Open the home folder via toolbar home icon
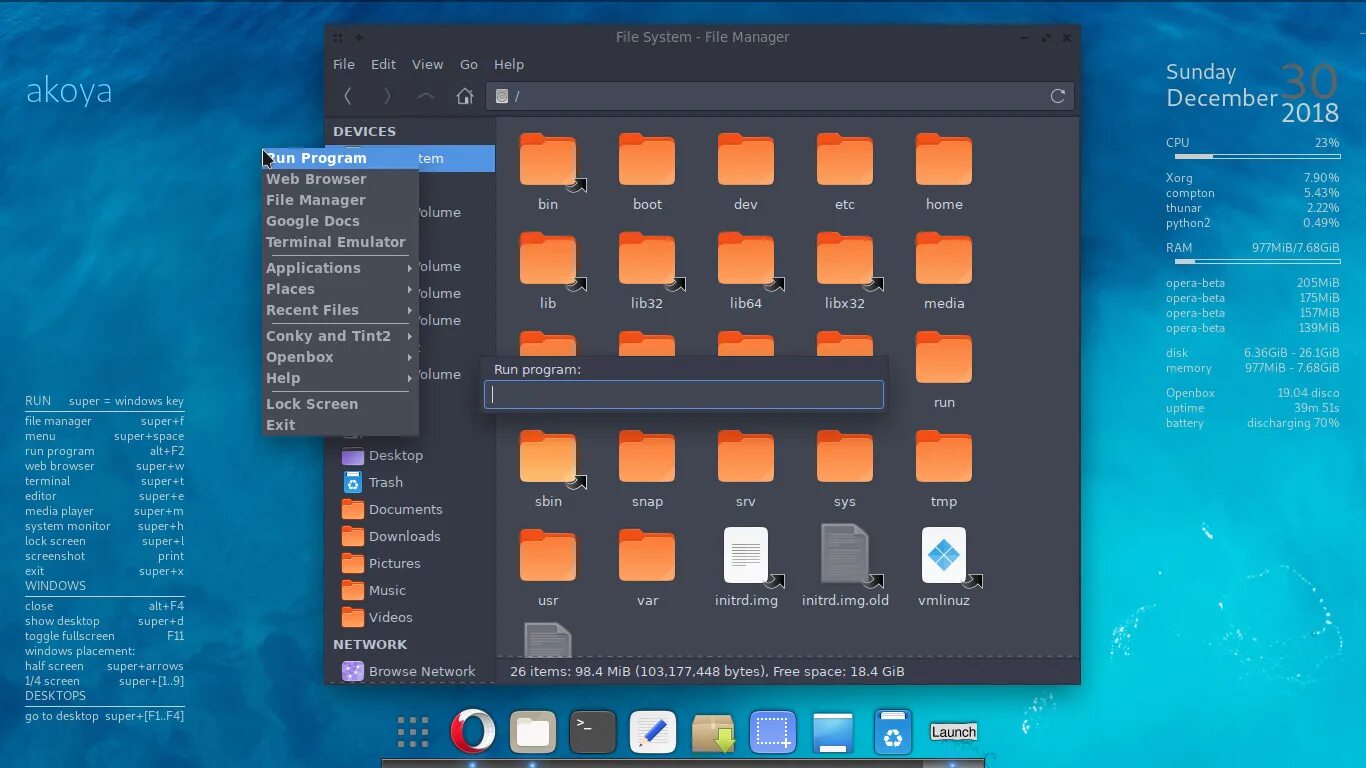The image size is (1366, 768). [x=464, y=96]
